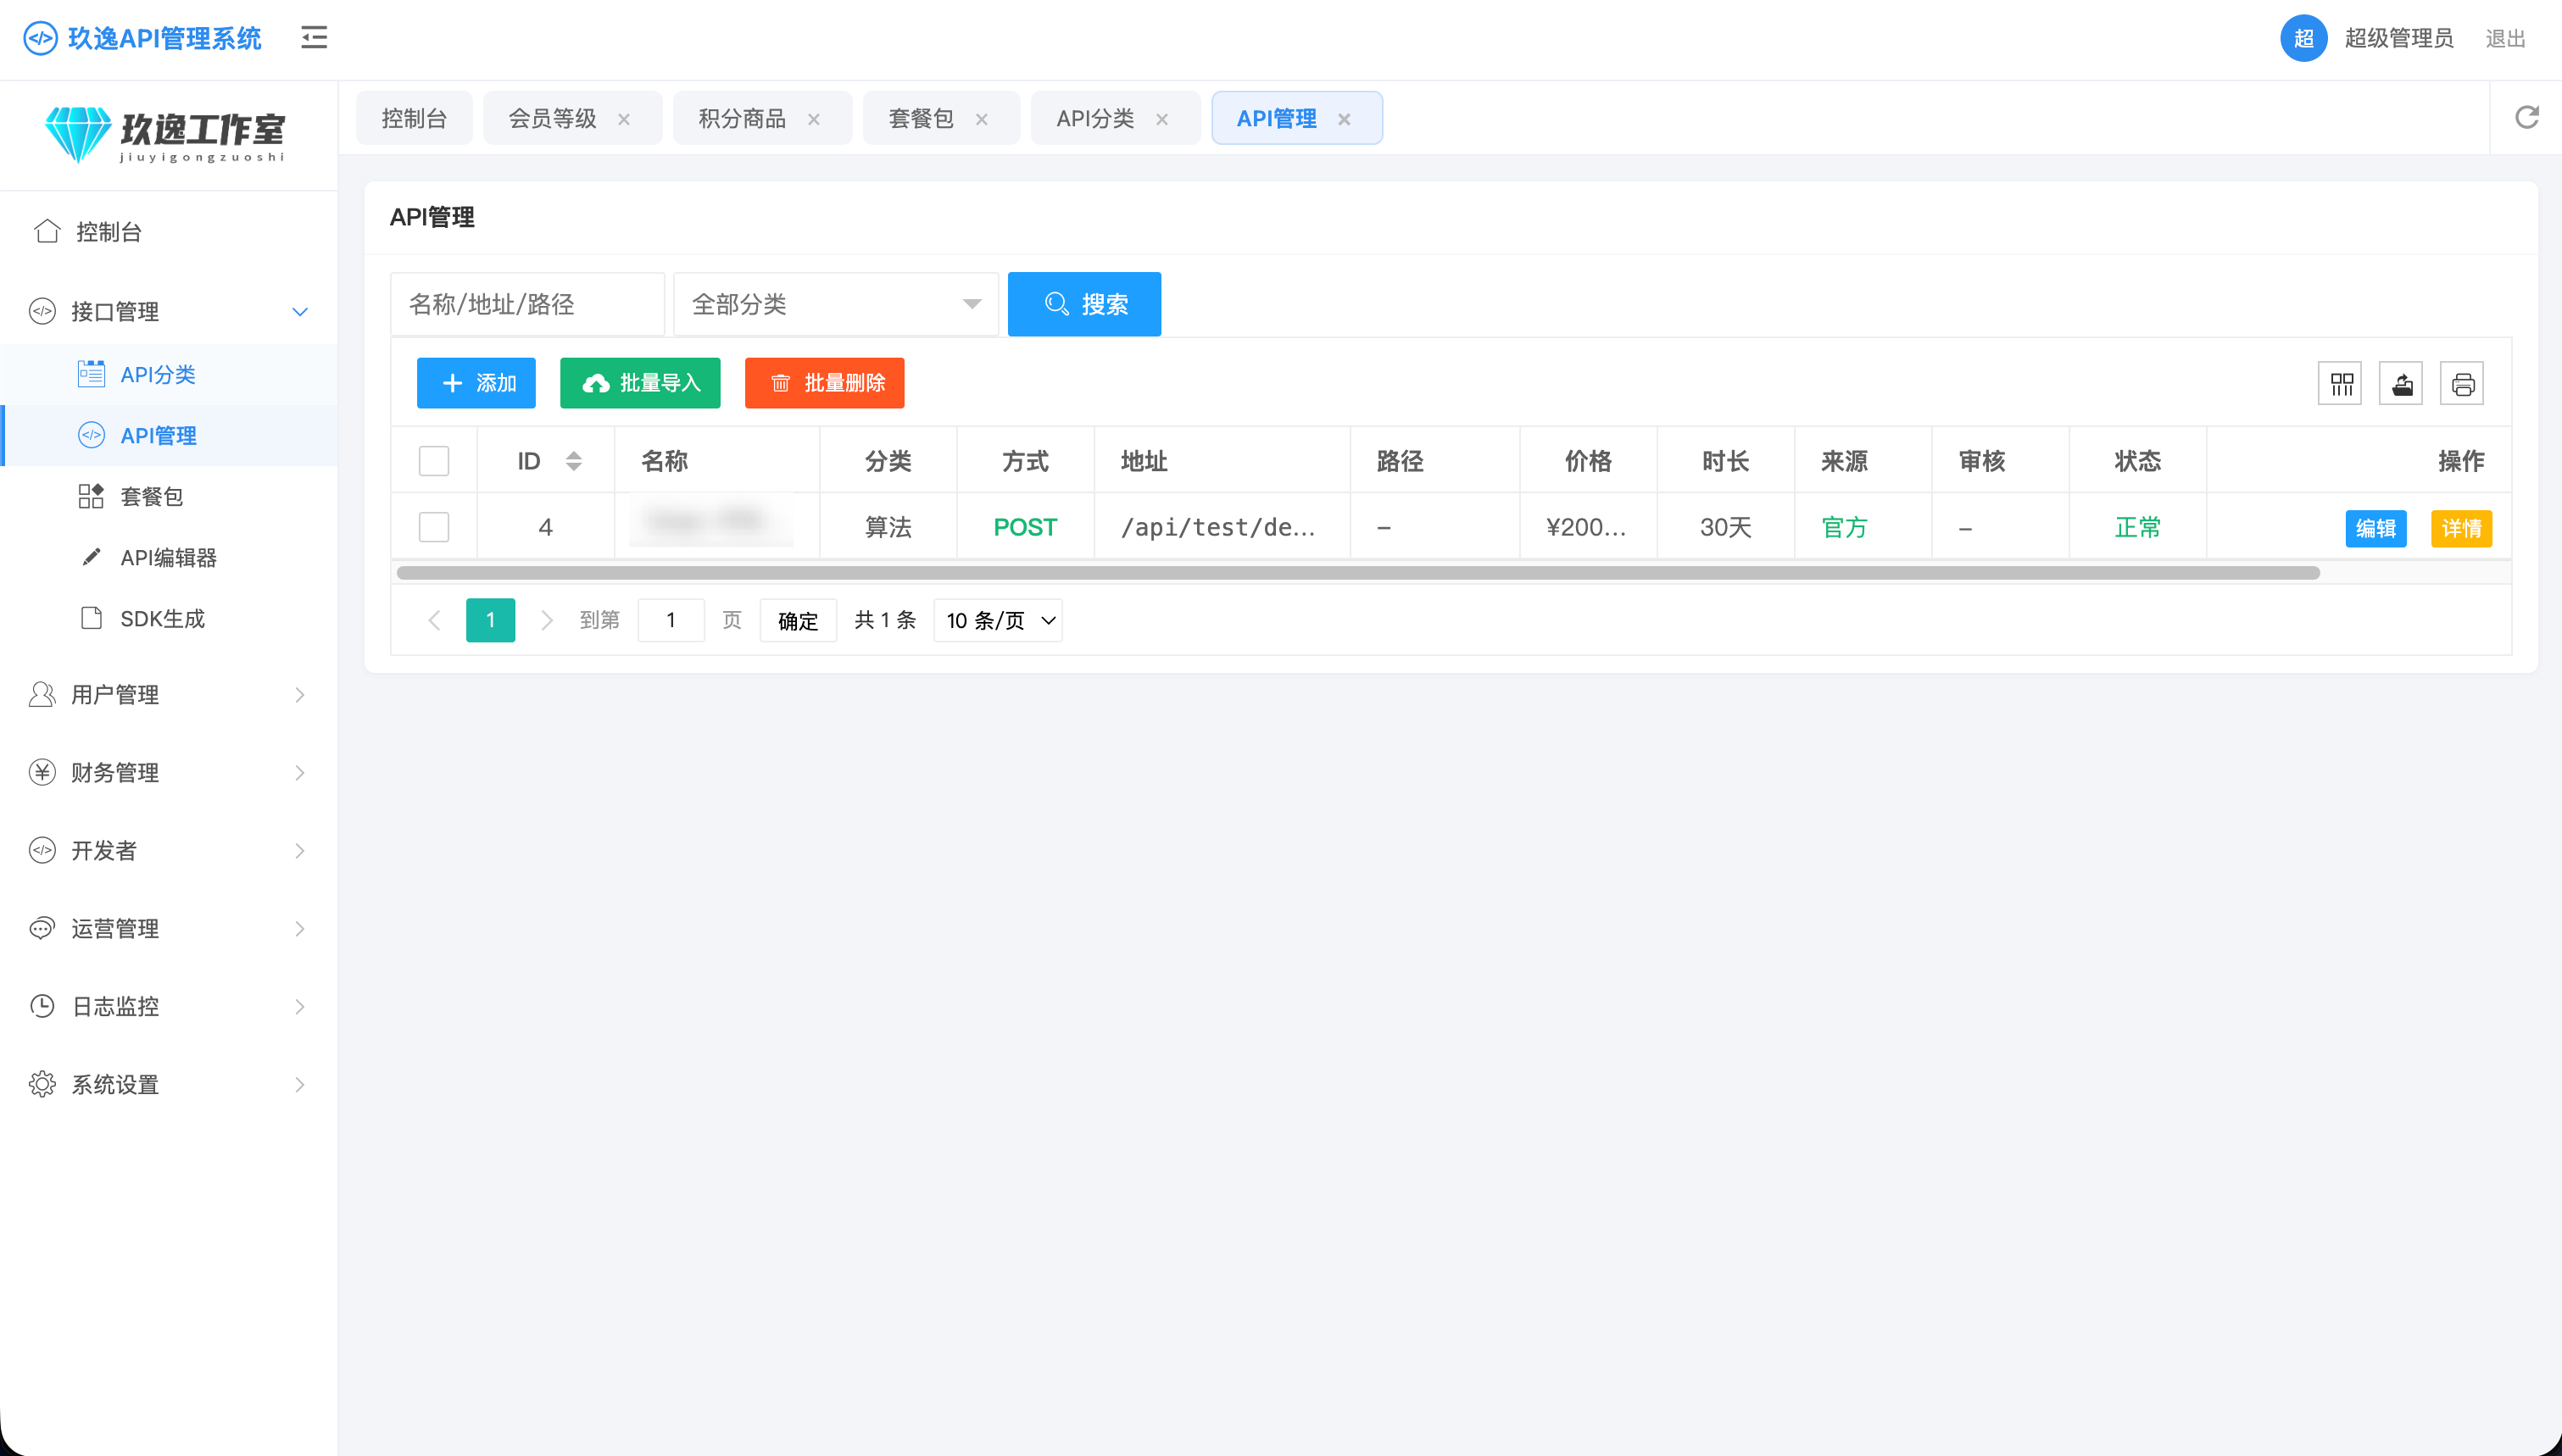Viewport: 2562px width, 1456px height.
Task: Click the 套餐包 grid icon
Action: (91, 496)
